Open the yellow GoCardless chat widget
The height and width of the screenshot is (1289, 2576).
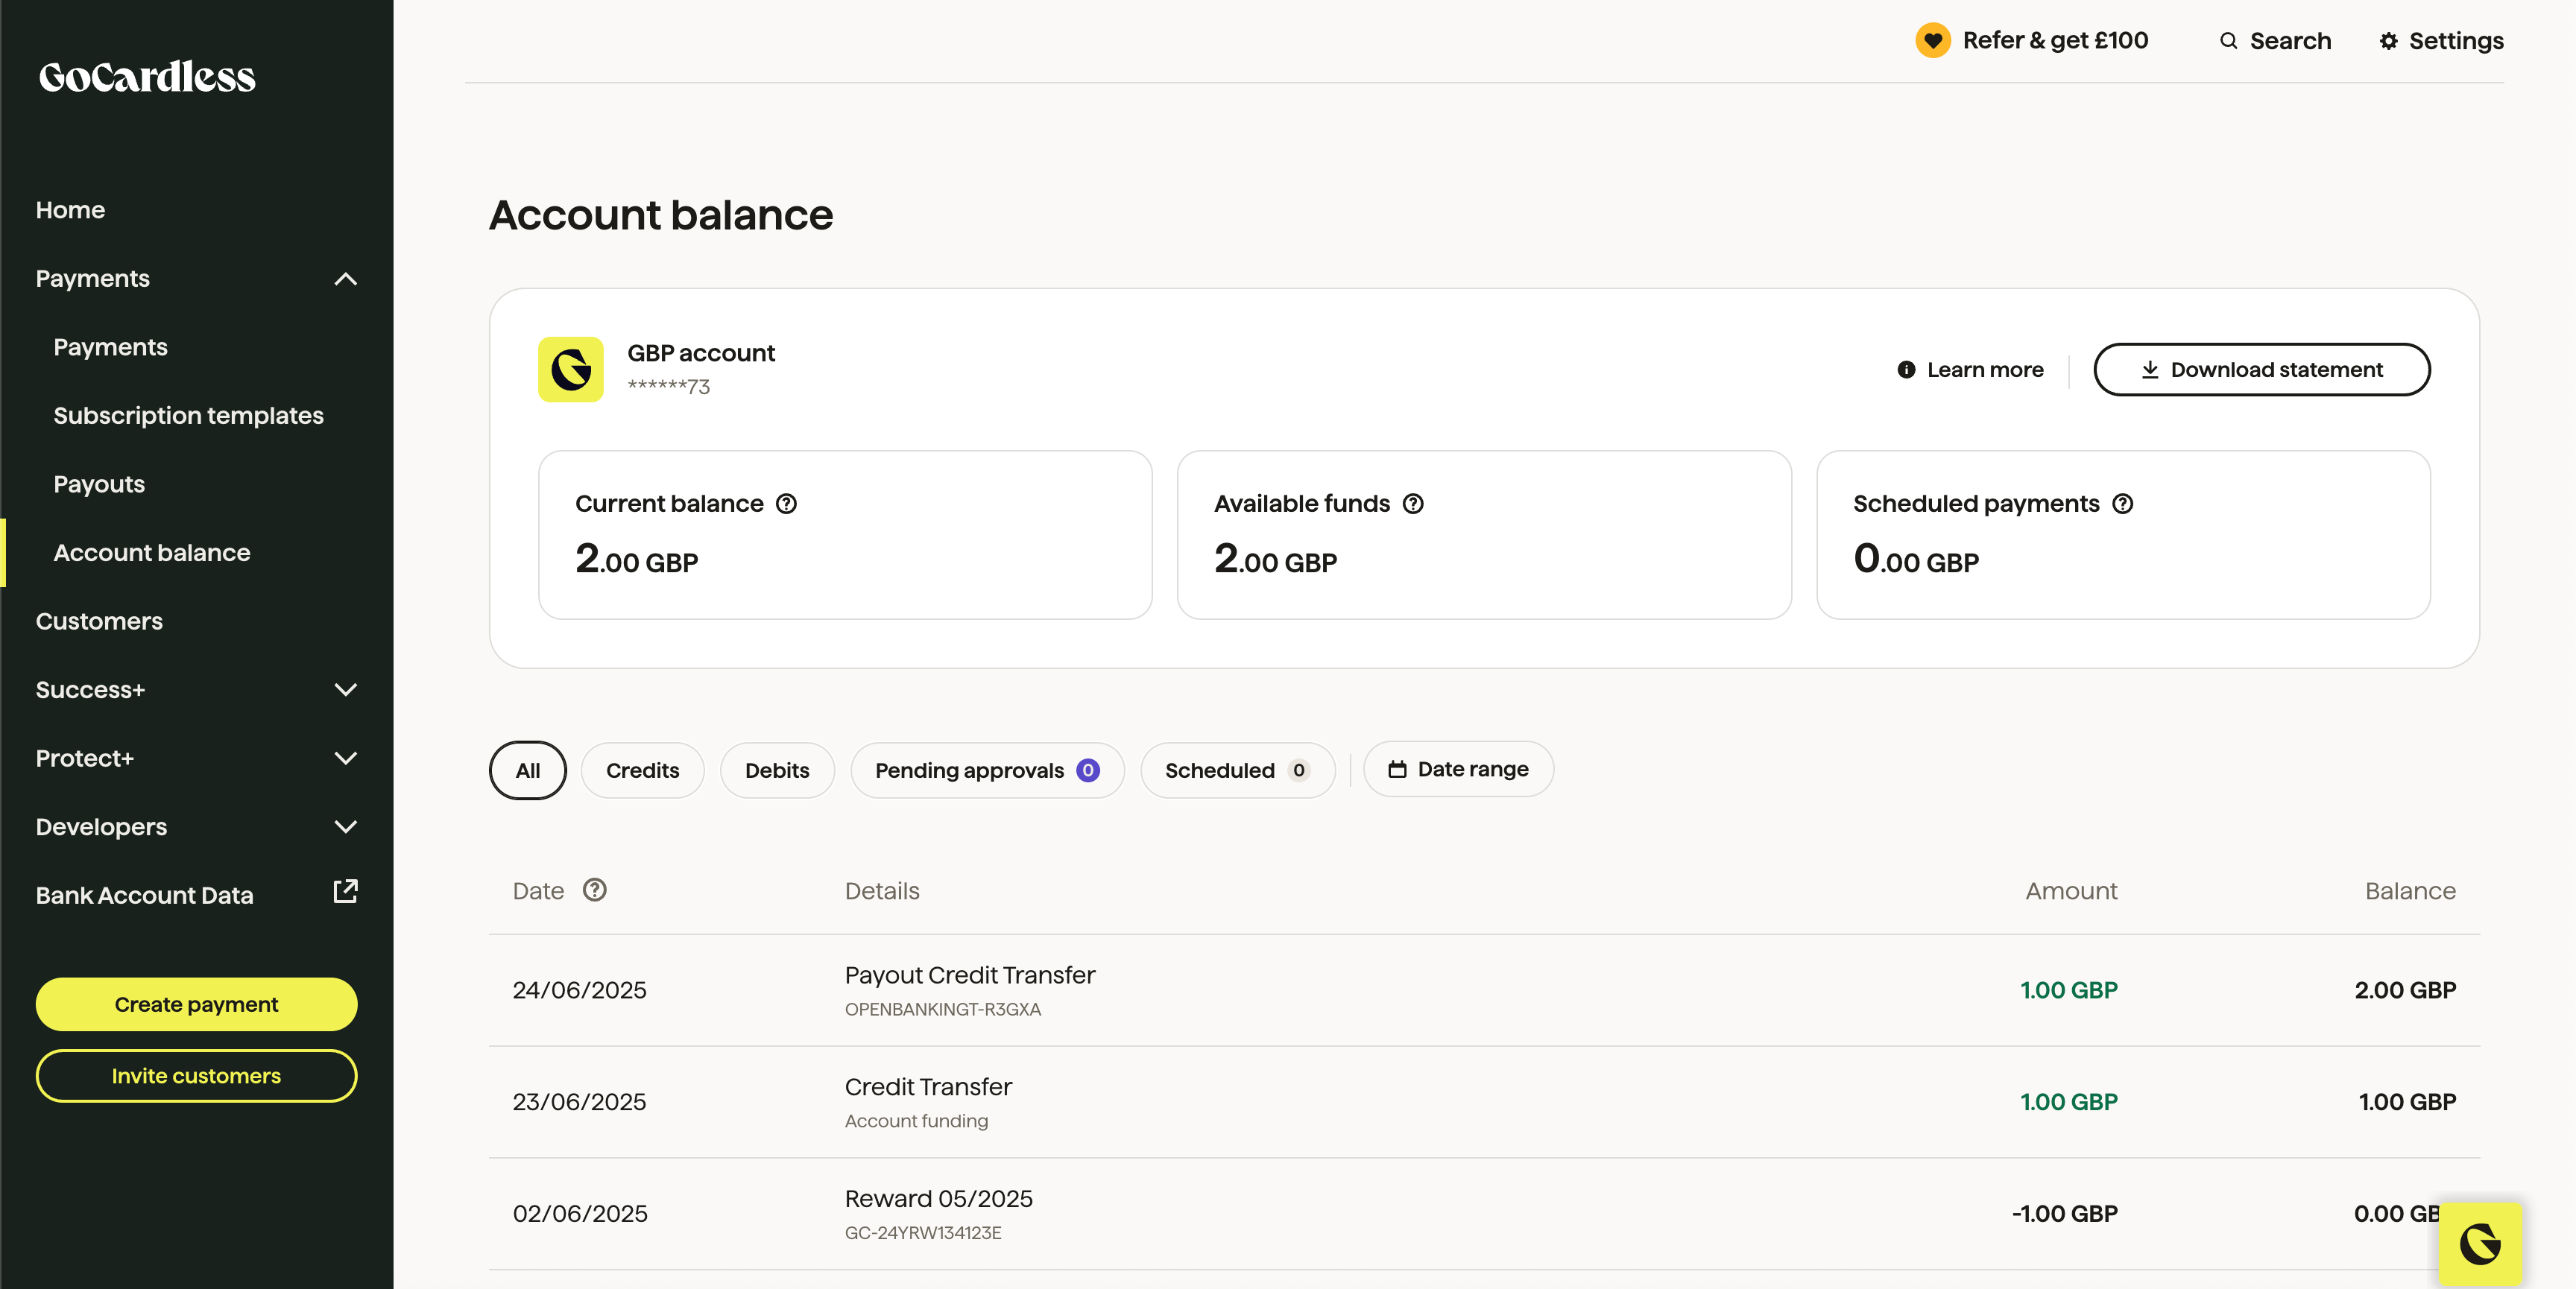click(2480, 1243)
